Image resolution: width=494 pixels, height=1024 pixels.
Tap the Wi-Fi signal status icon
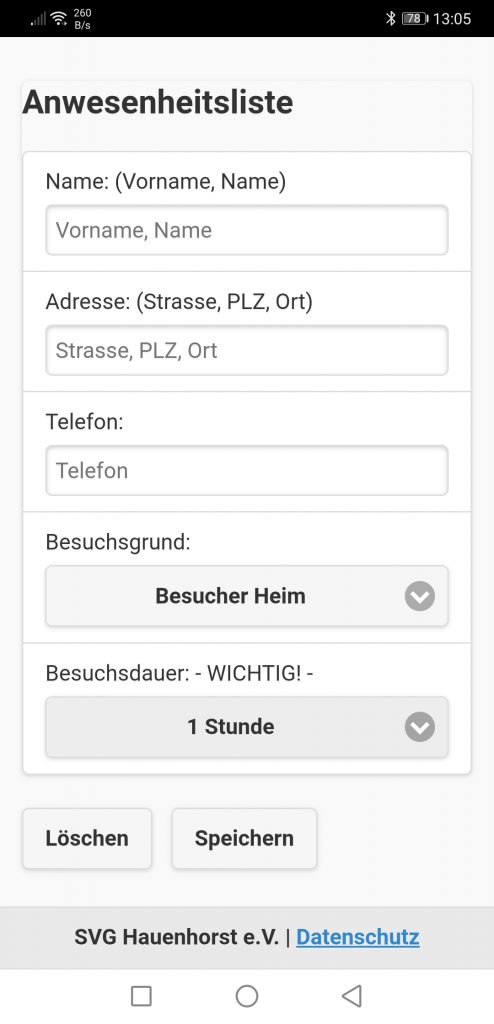(59, 18)
